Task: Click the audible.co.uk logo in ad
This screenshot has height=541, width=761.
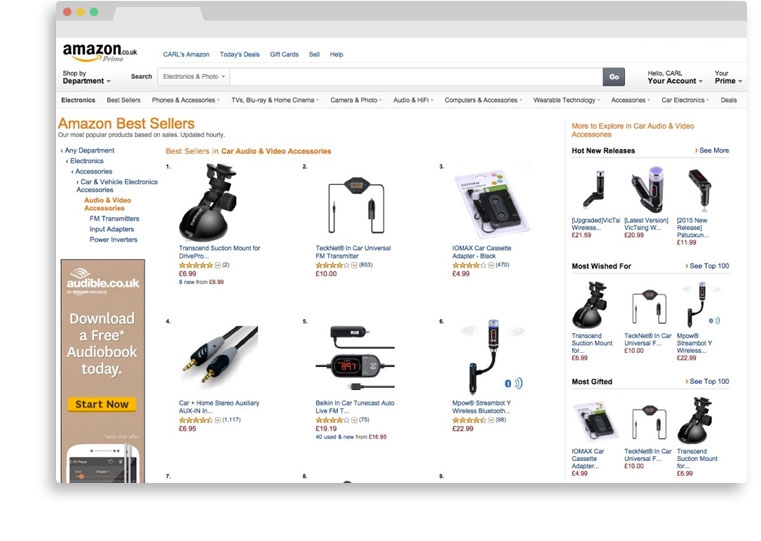Action: pyautogui.click(x=102, y=280)
